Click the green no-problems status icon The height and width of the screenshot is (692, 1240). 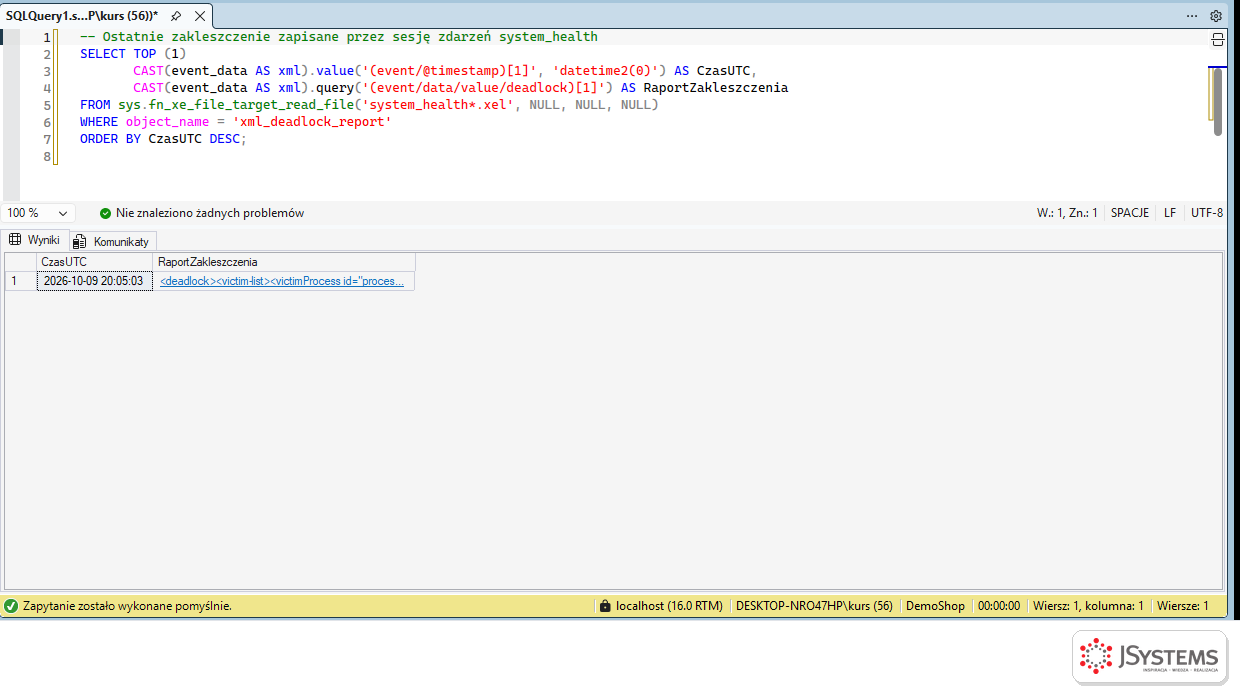click(105, 213)
